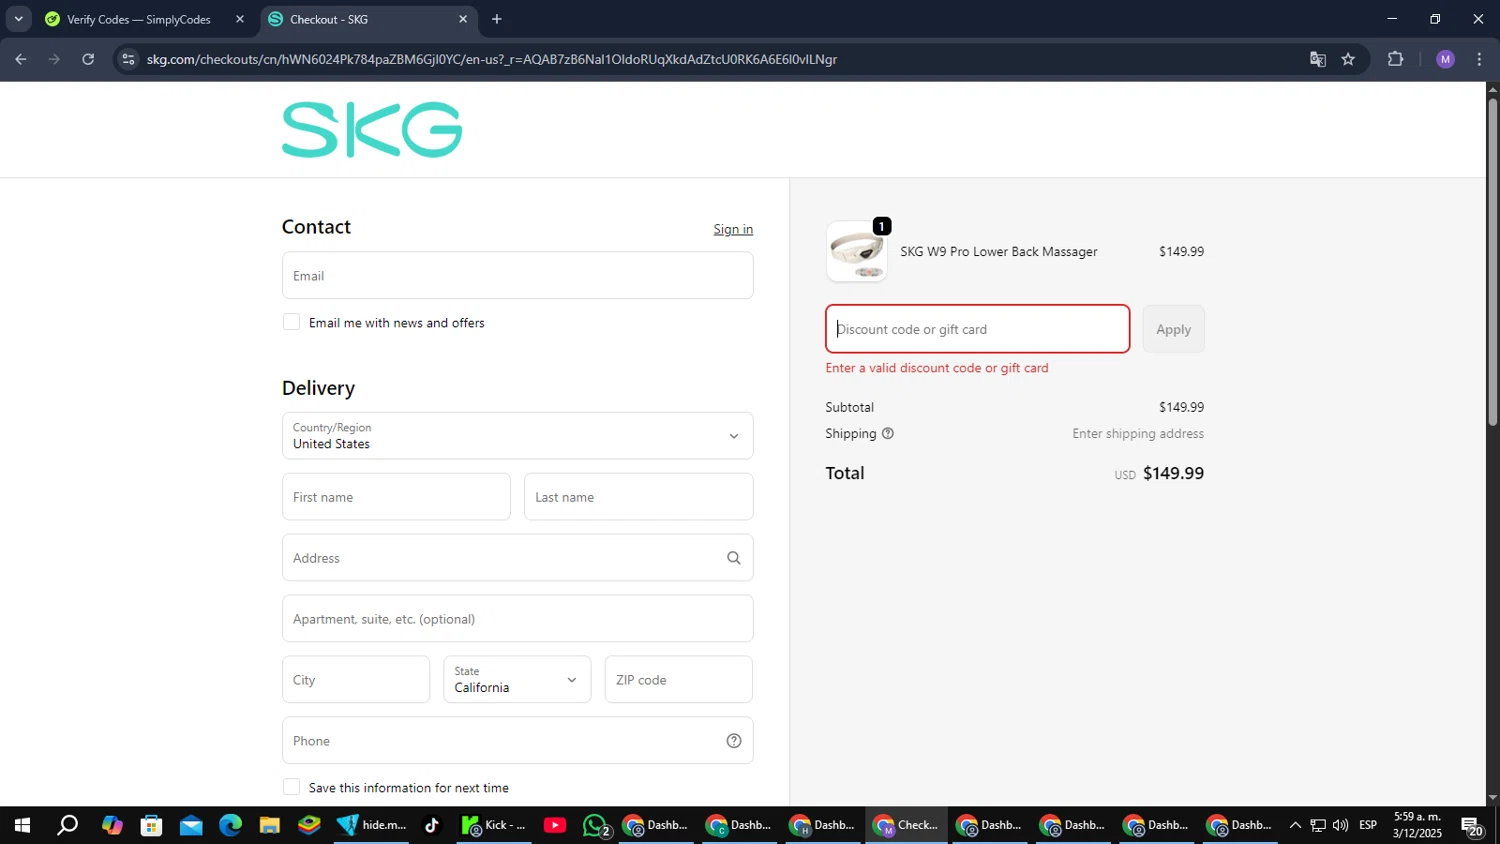View site information icon in address bar
The width and height of the screenshot is (1500, 844).
pos(127,59)
